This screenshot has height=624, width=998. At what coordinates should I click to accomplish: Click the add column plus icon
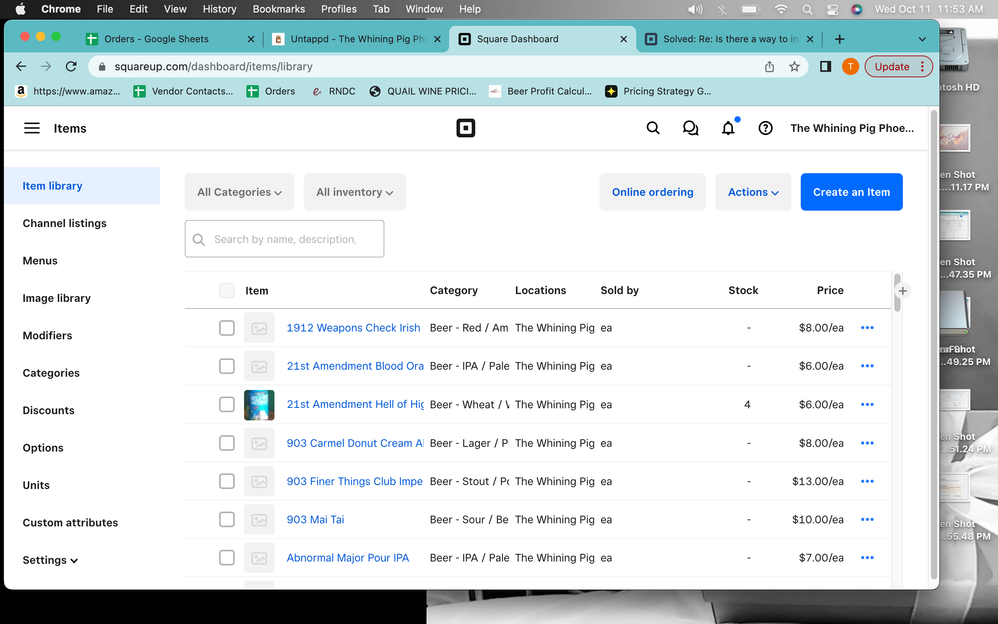click(903, 291)
